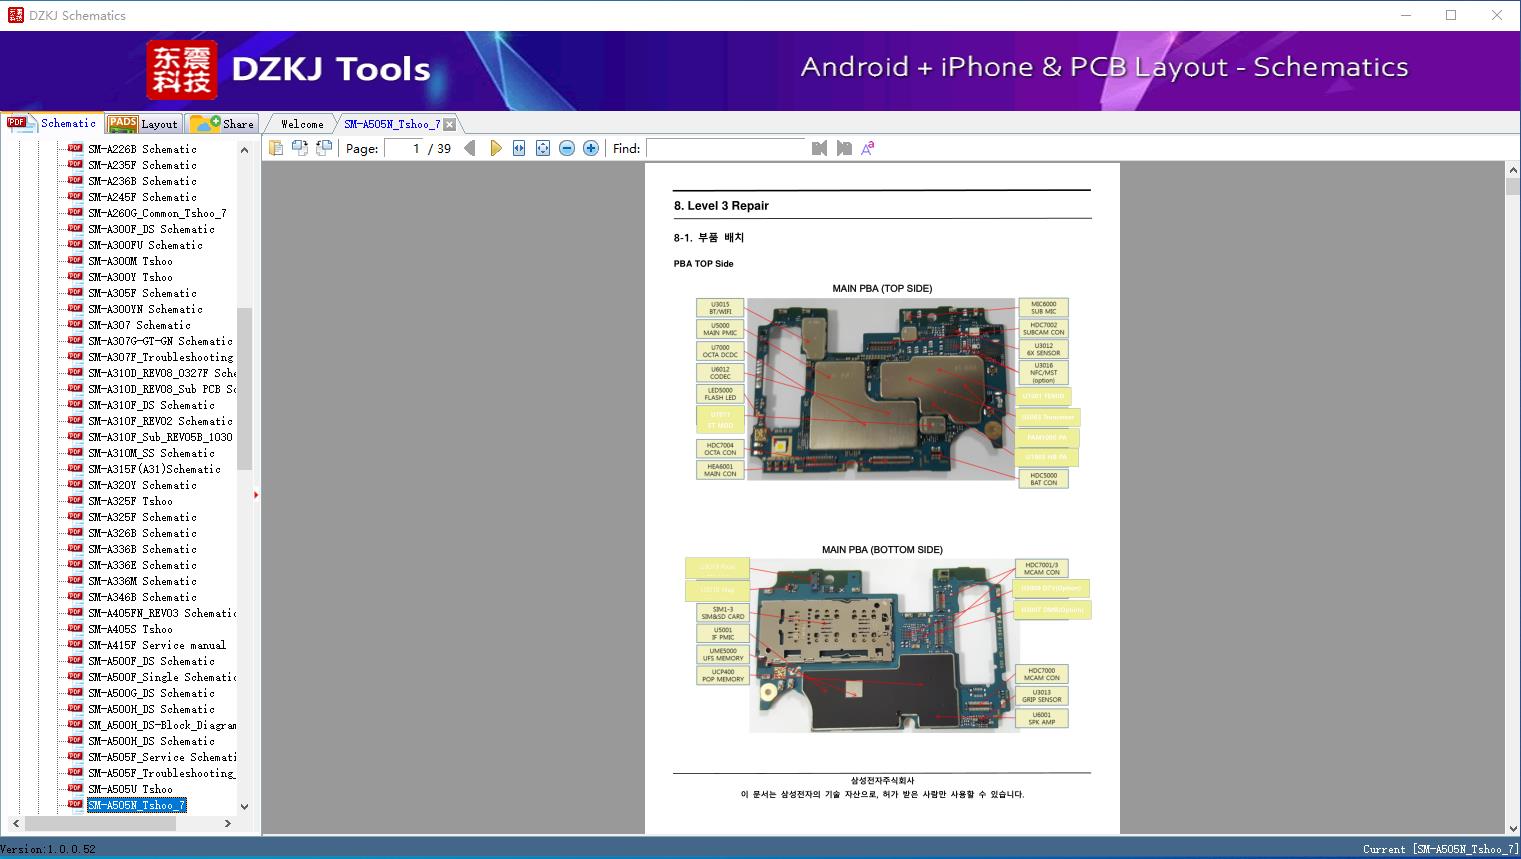Open the Welcome tab

tap(302, 124)
